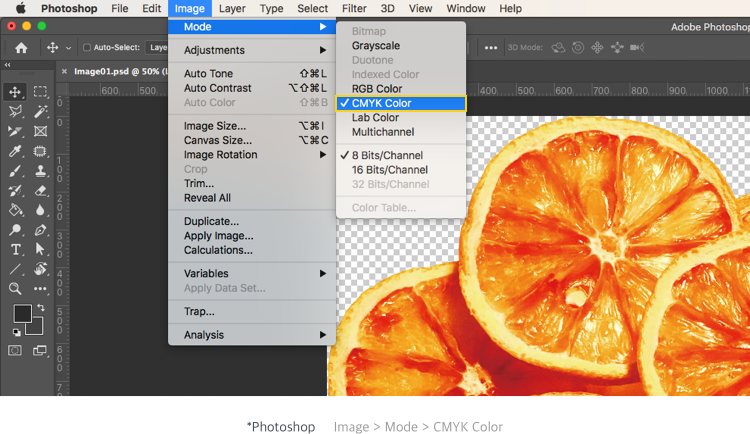Select the Eraser tool

point(40,190)
